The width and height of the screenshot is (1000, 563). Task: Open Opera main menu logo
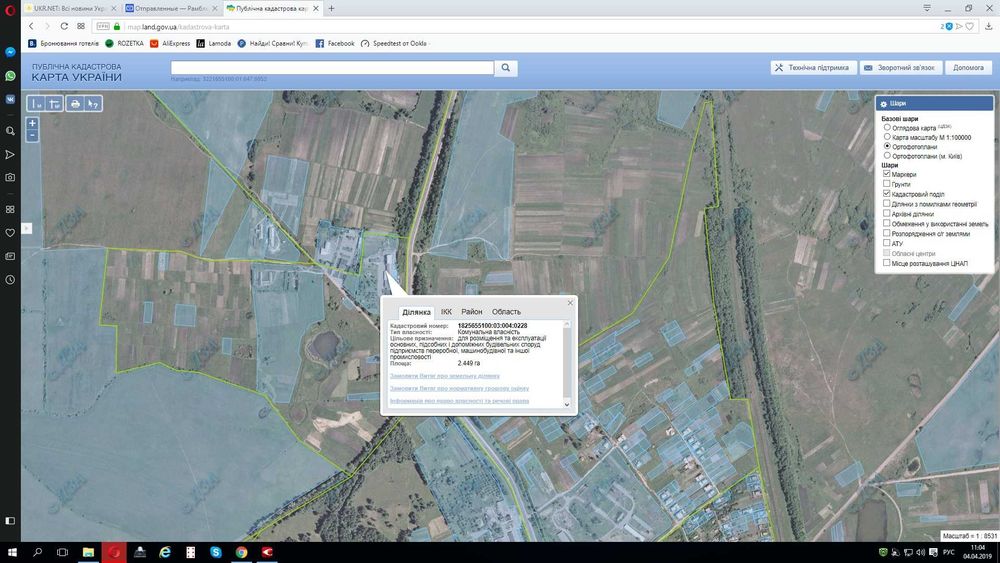pyautogui.click(x=10, y=9)
